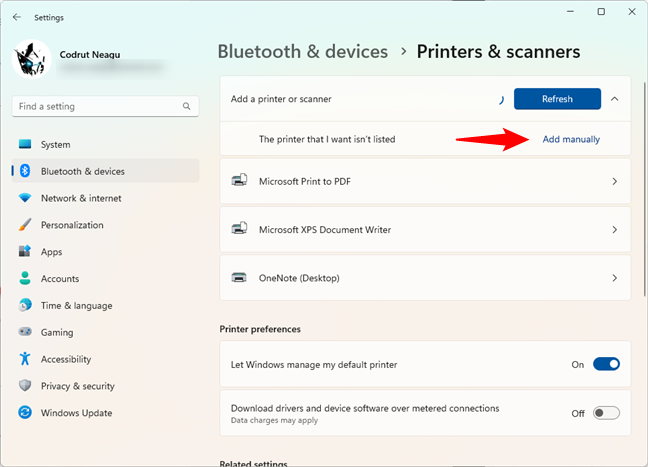Click the OneNote (Desktop) printer icon
The image size is (648, 467).
click(239, 277)
